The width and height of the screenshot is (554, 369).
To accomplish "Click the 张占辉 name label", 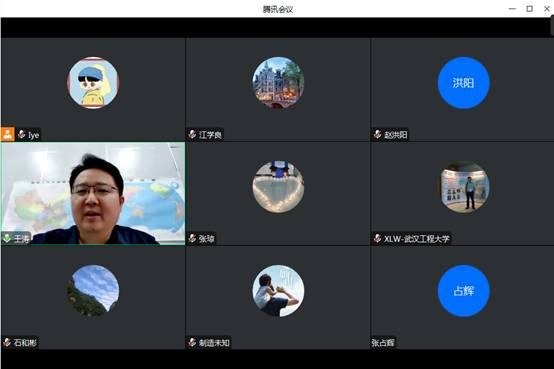I will [383, 342].
